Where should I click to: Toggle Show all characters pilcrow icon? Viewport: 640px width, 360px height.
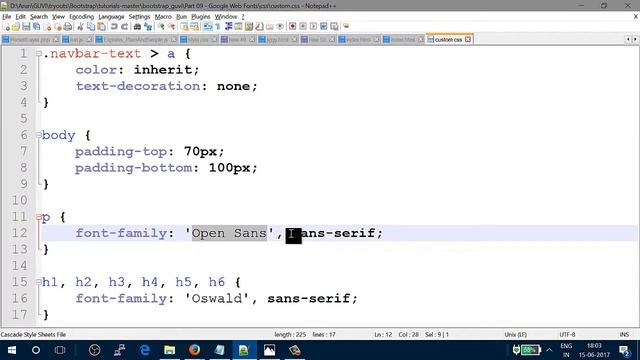click(x=218, y=27)
